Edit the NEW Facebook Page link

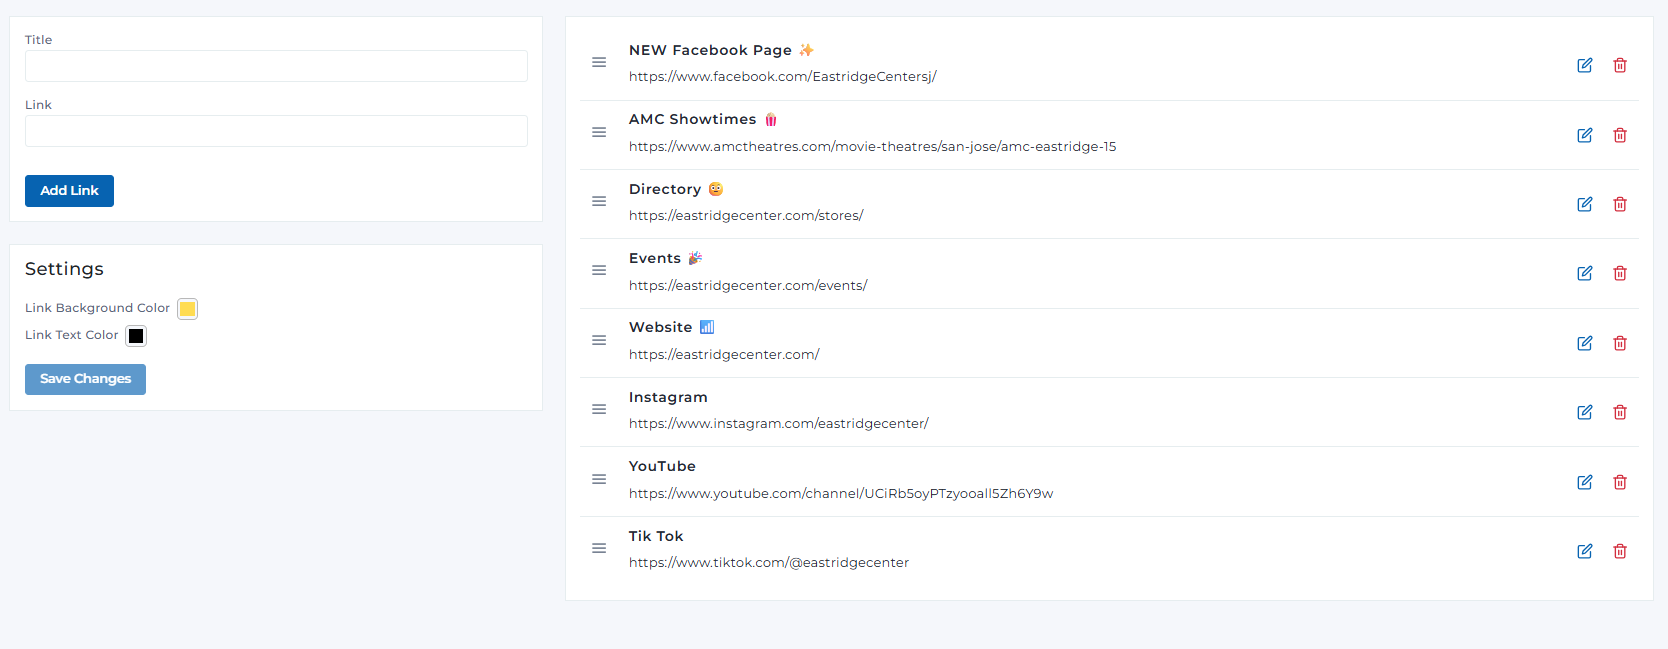coord(1585,65)
